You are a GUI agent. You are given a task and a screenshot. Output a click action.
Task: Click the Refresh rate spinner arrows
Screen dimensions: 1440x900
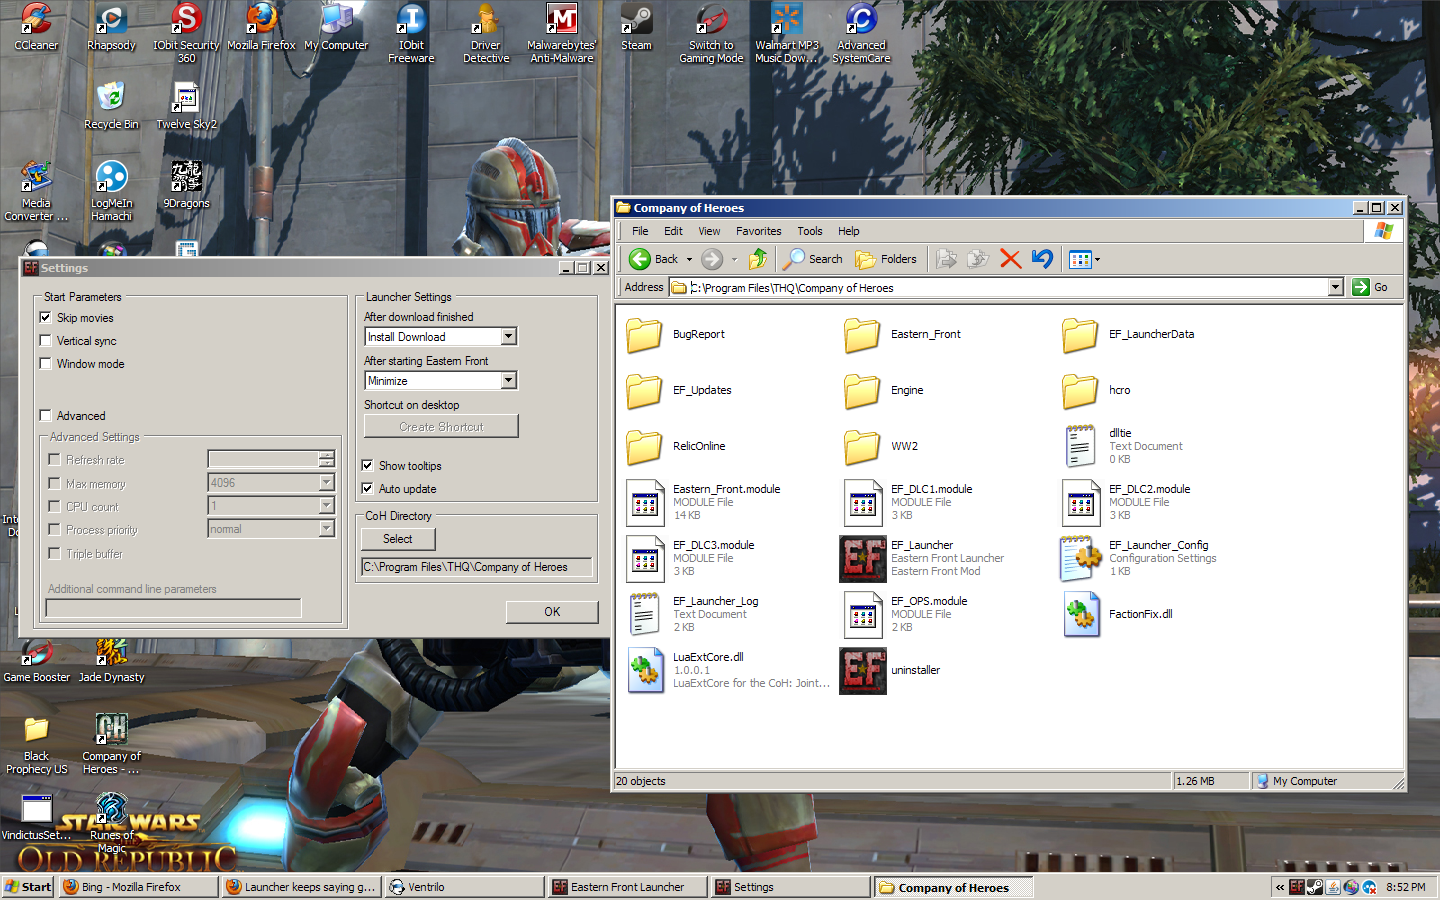(x=326, y=459)
